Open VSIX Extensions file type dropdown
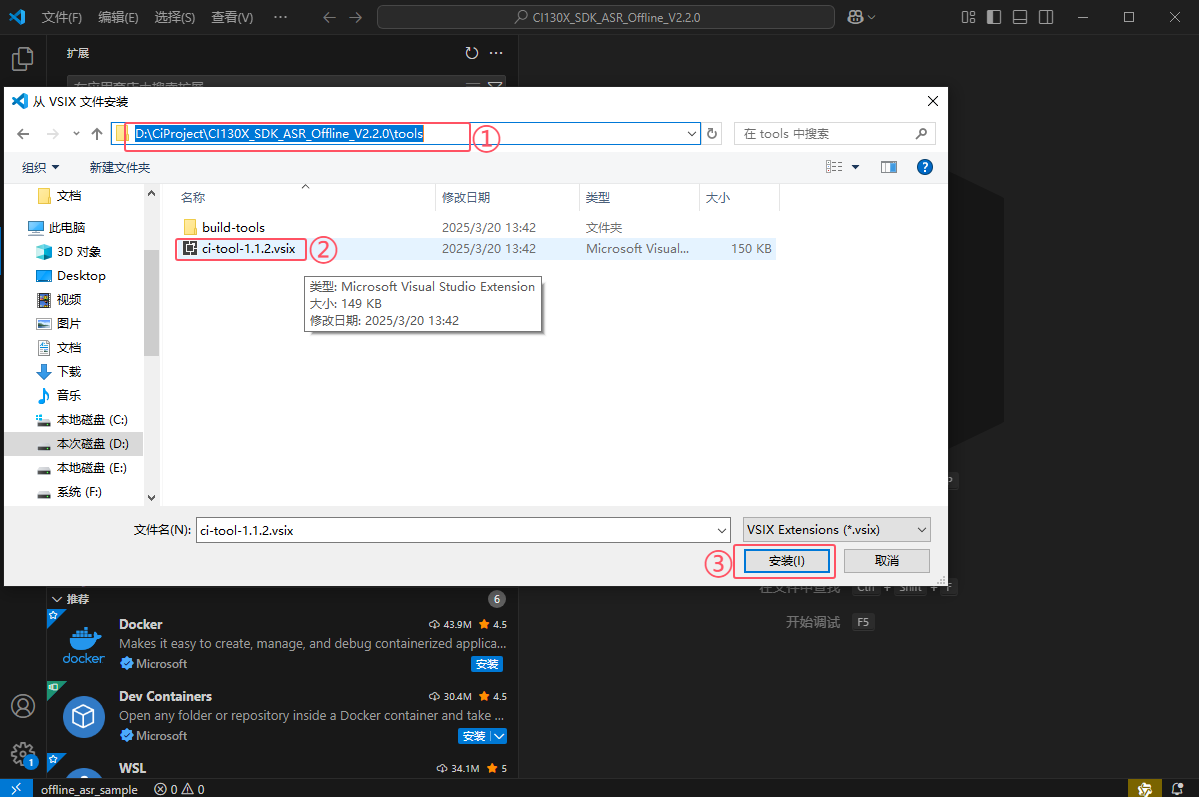The image size is (1199, 797). coord(837,529)
